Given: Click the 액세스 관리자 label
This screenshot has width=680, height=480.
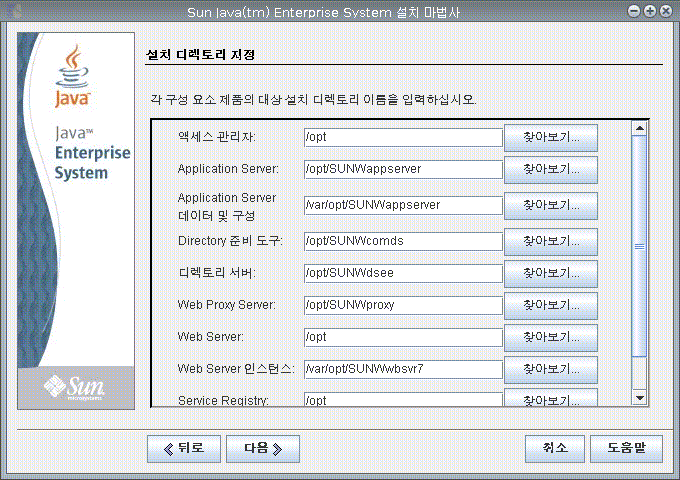Looking at the screenshot, I should pyautogui.click(x=216, y=137).
